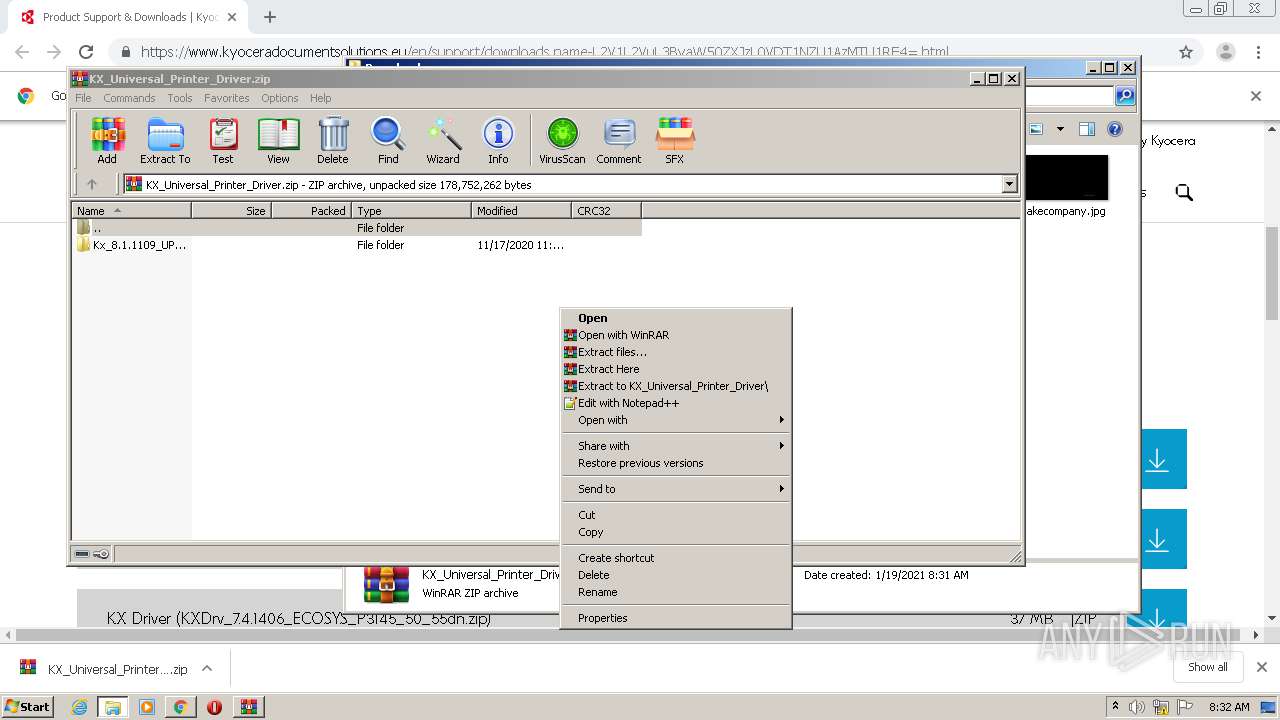Click the Kyocera page search icon
The width and height of the screenshot is (1280, 720).
tap(1184, 193)
